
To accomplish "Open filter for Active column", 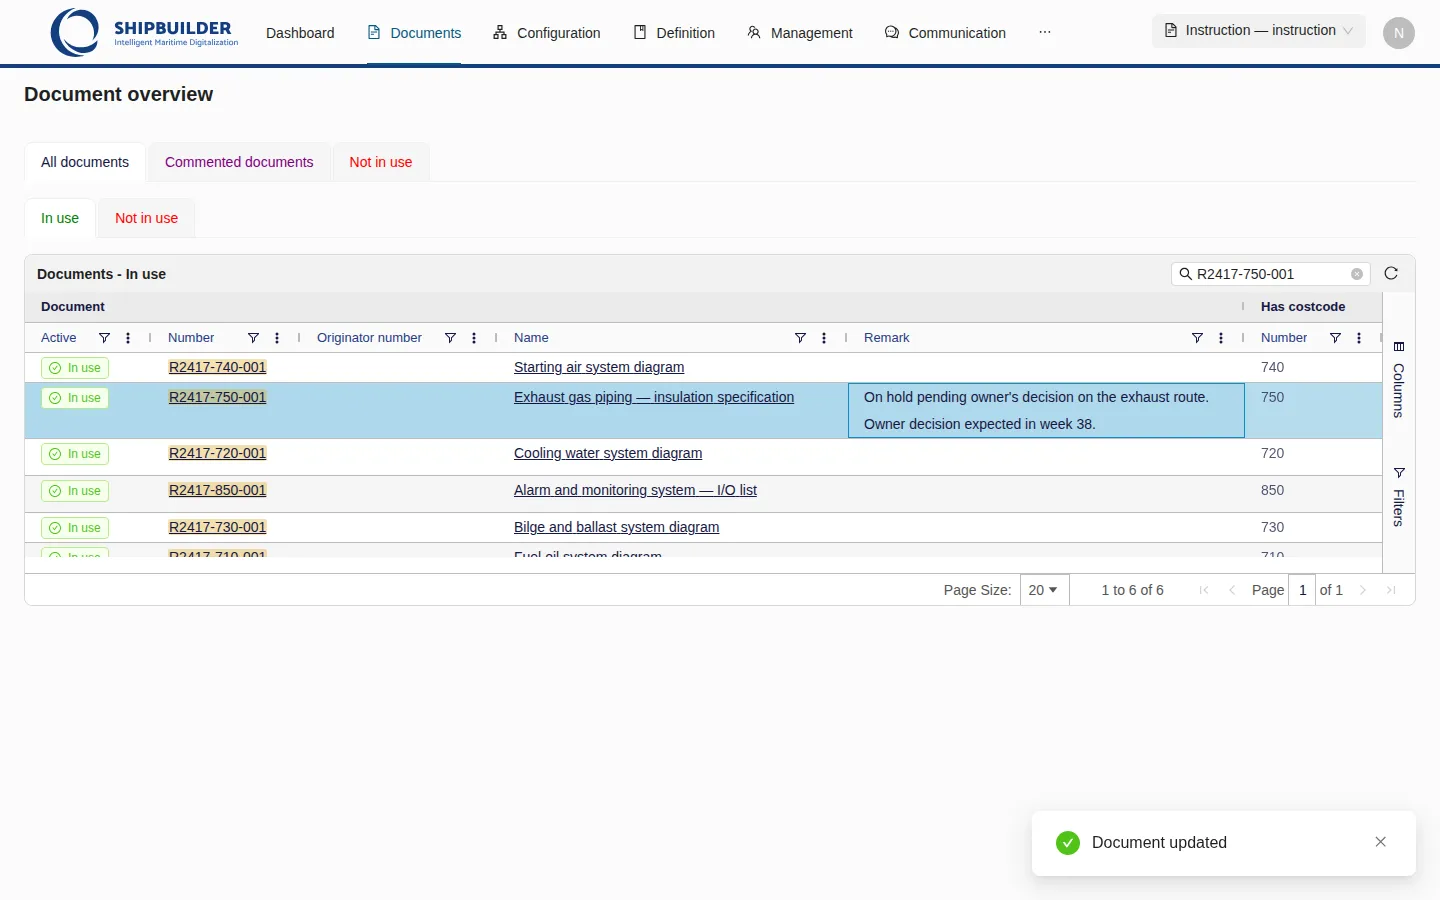I will 104,338.
